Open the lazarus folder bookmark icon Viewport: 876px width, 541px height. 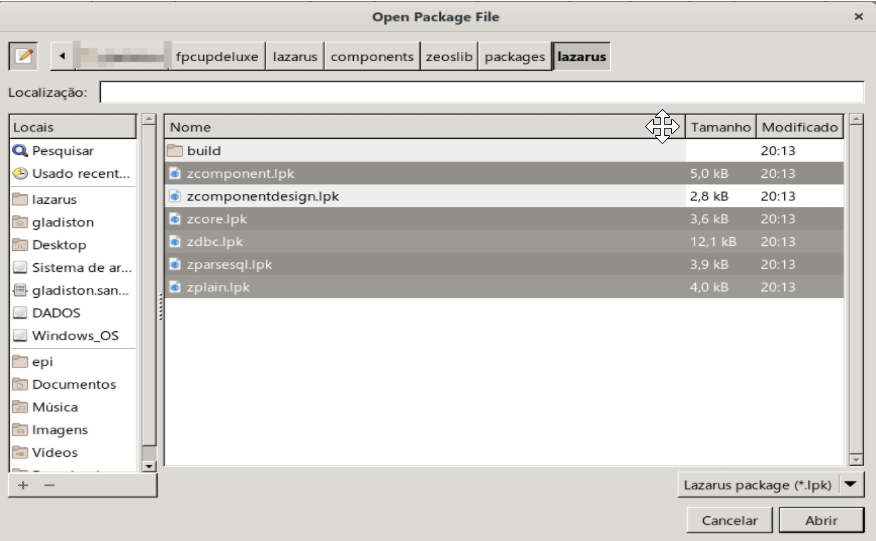20,199
